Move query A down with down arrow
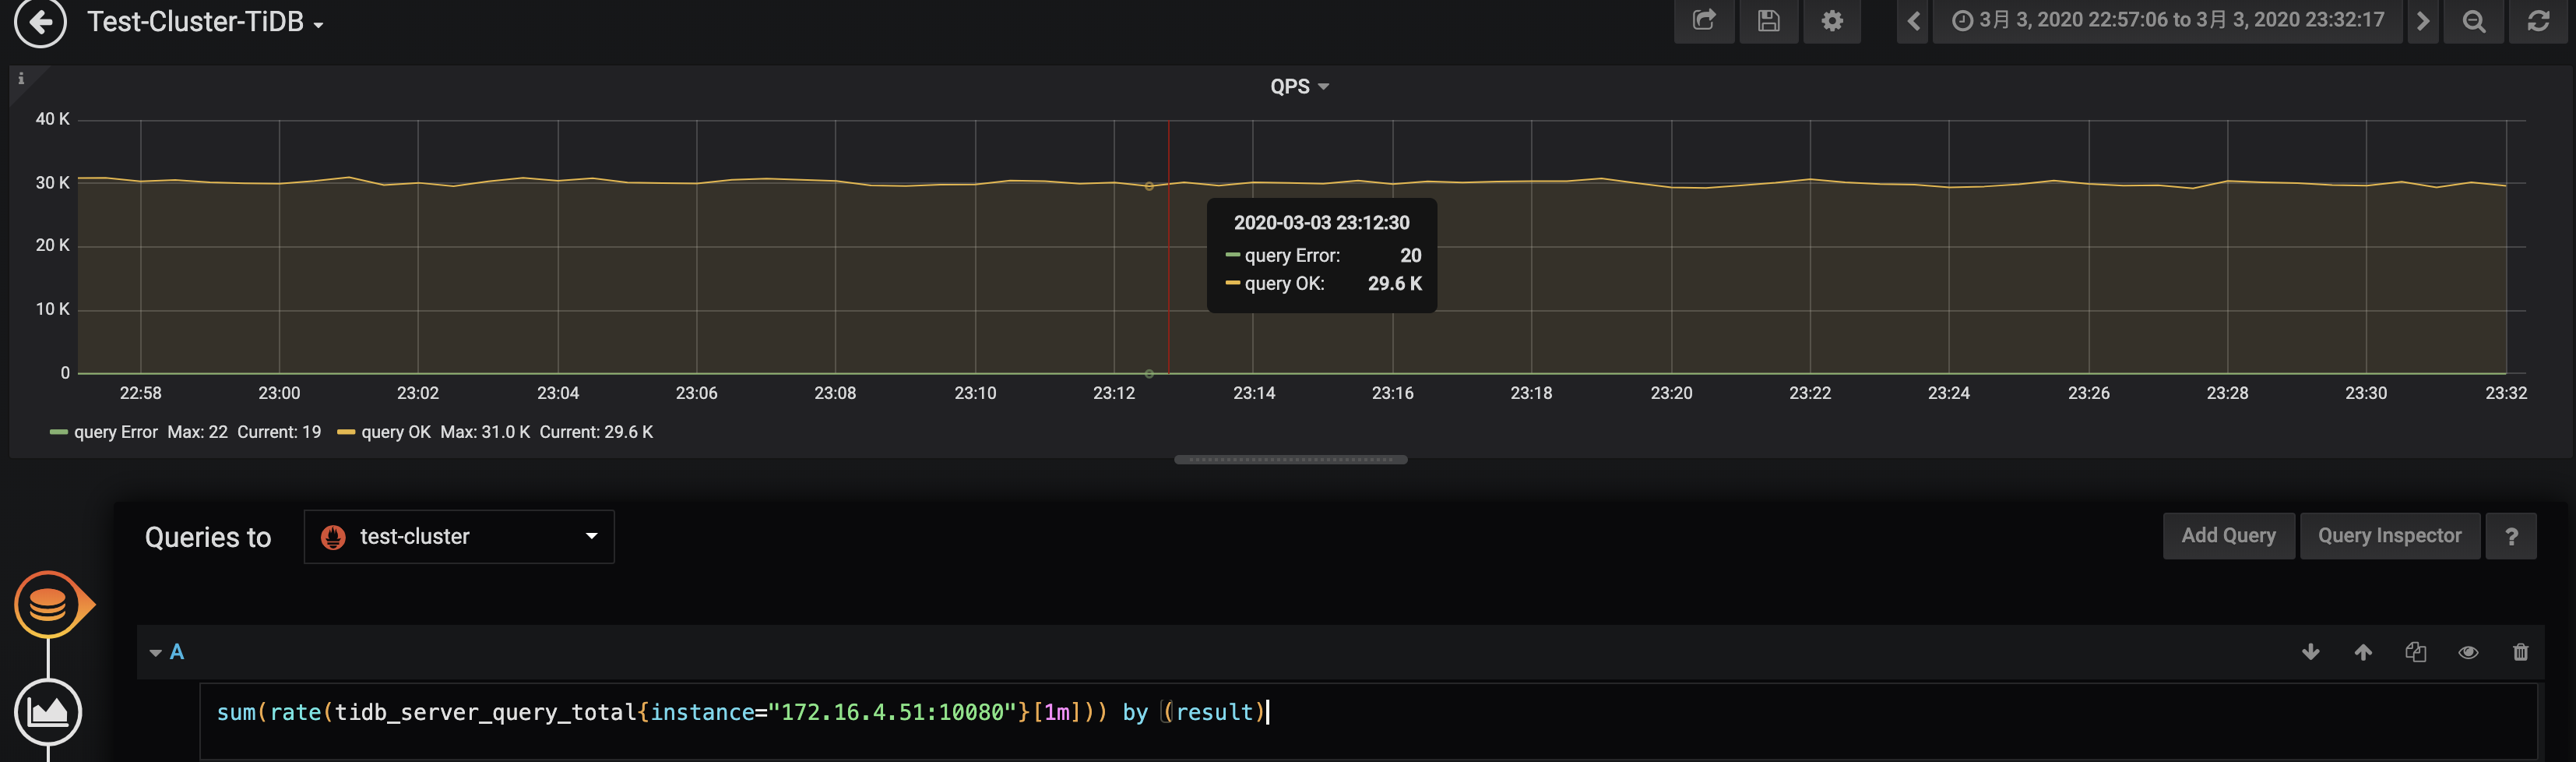 point(2310,652)
